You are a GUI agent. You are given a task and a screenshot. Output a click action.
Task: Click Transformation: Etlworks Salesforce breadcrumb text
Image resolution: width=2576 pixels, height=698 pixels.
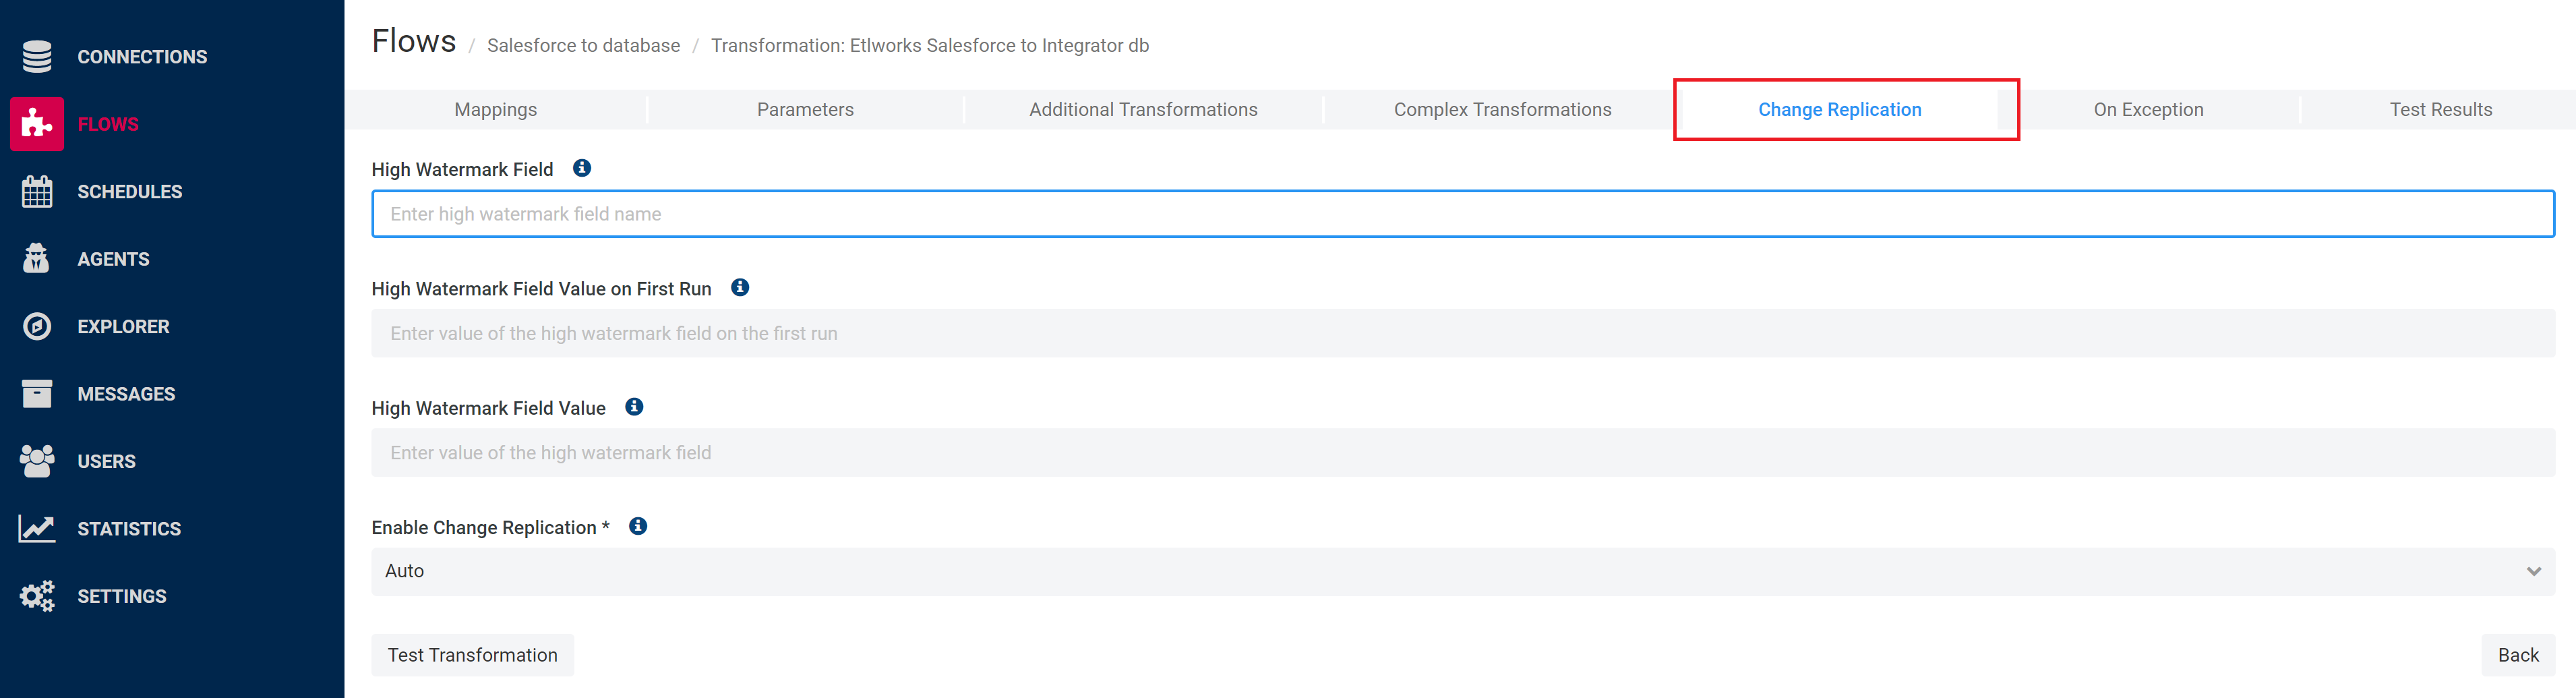tap(930, 45)
